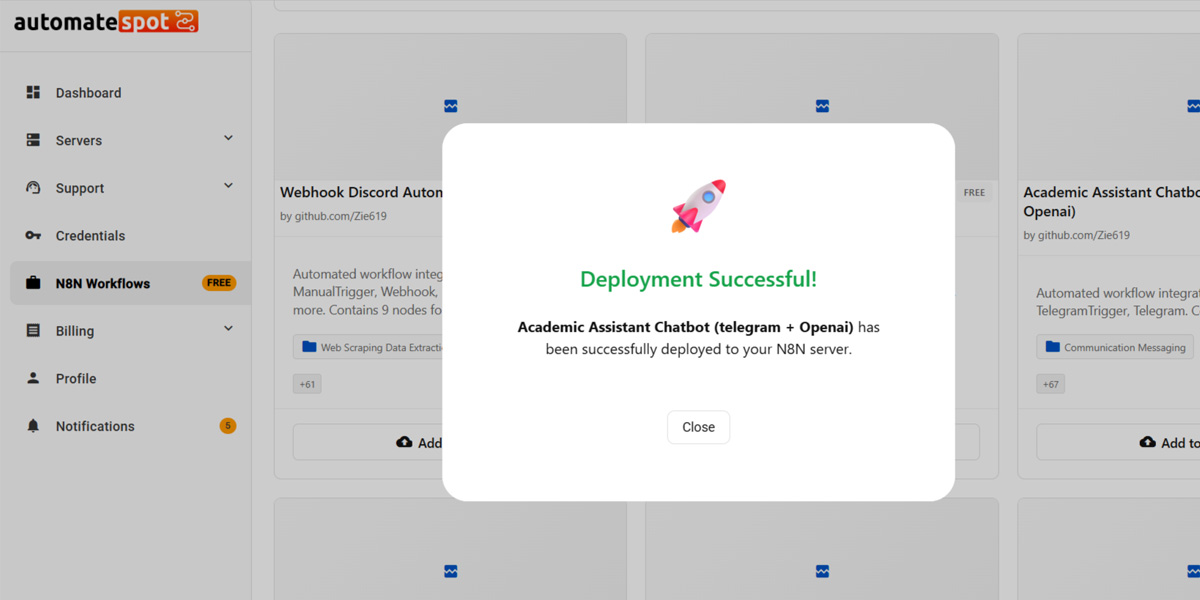Go to the Profile page

[x=76, y=379]
